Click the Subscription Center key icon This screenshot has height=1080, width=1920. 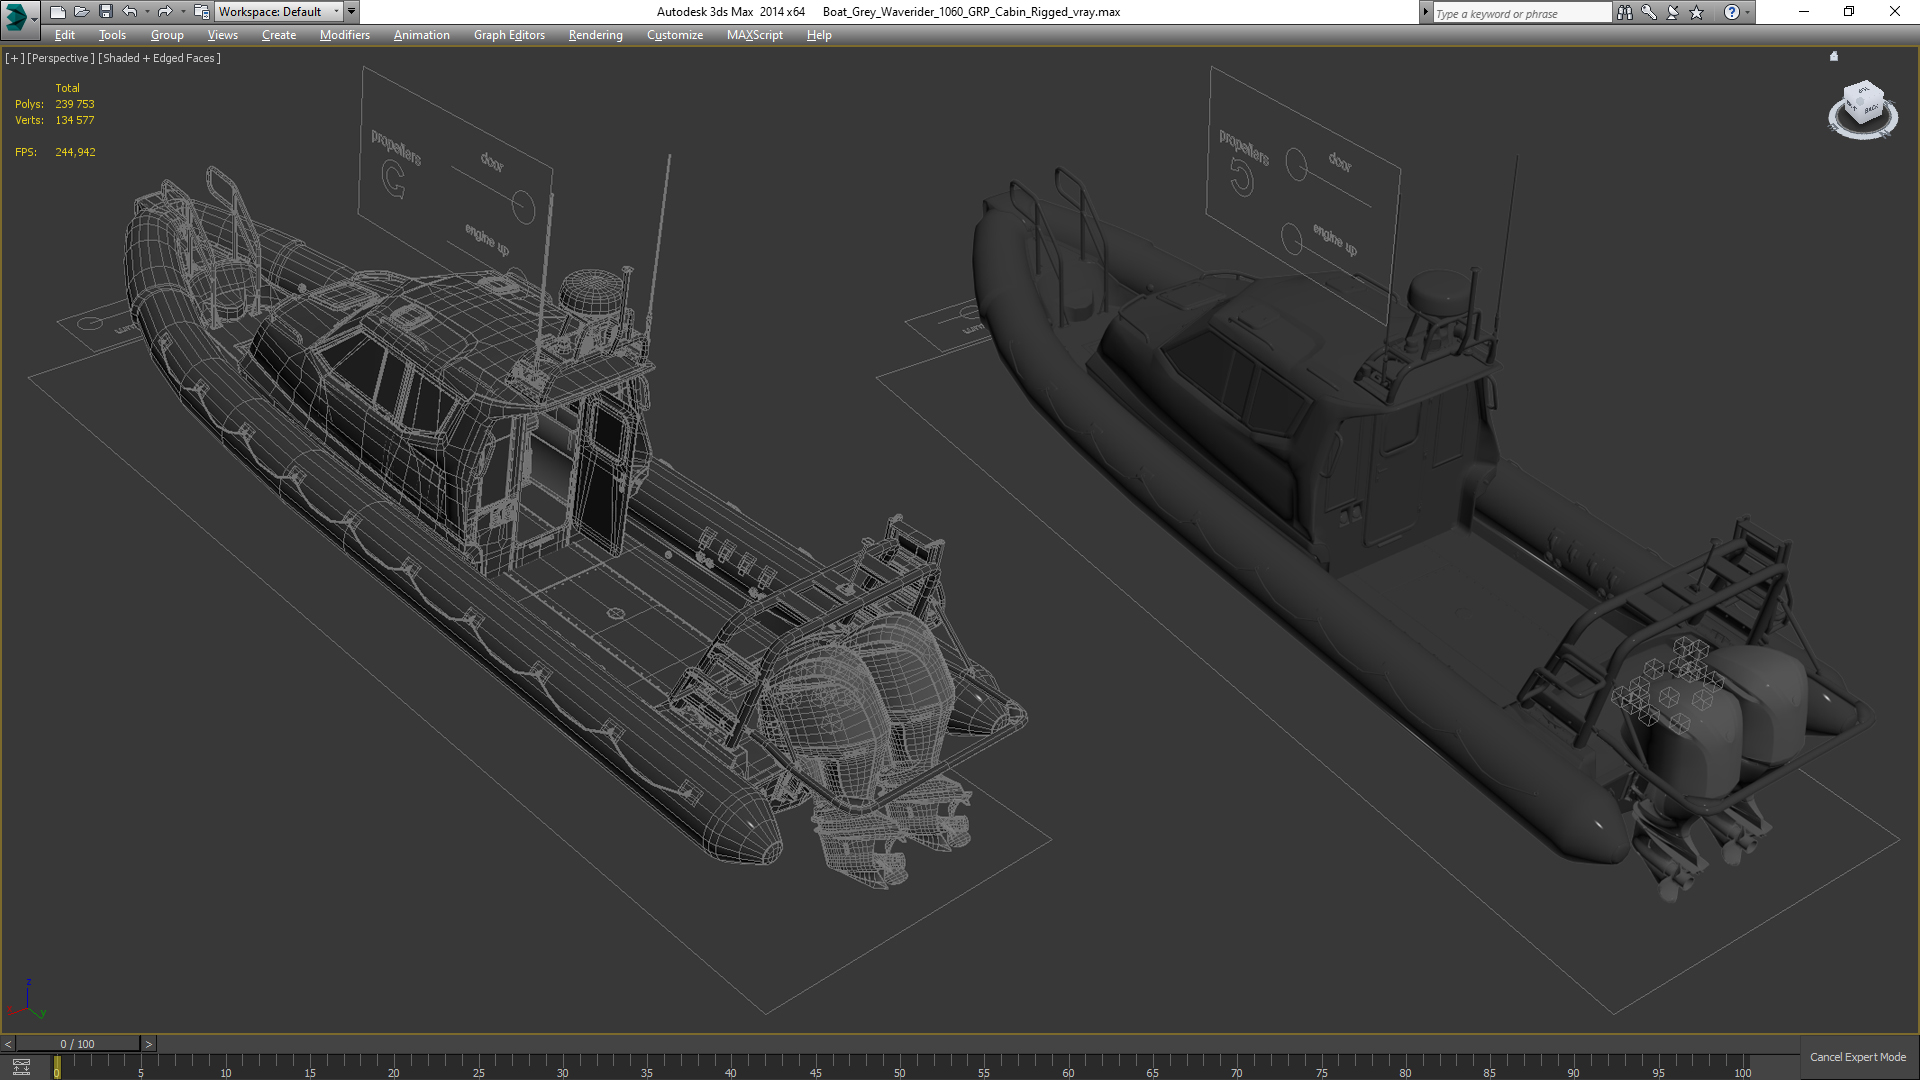pyautogui.click(x=1649, y=12)
